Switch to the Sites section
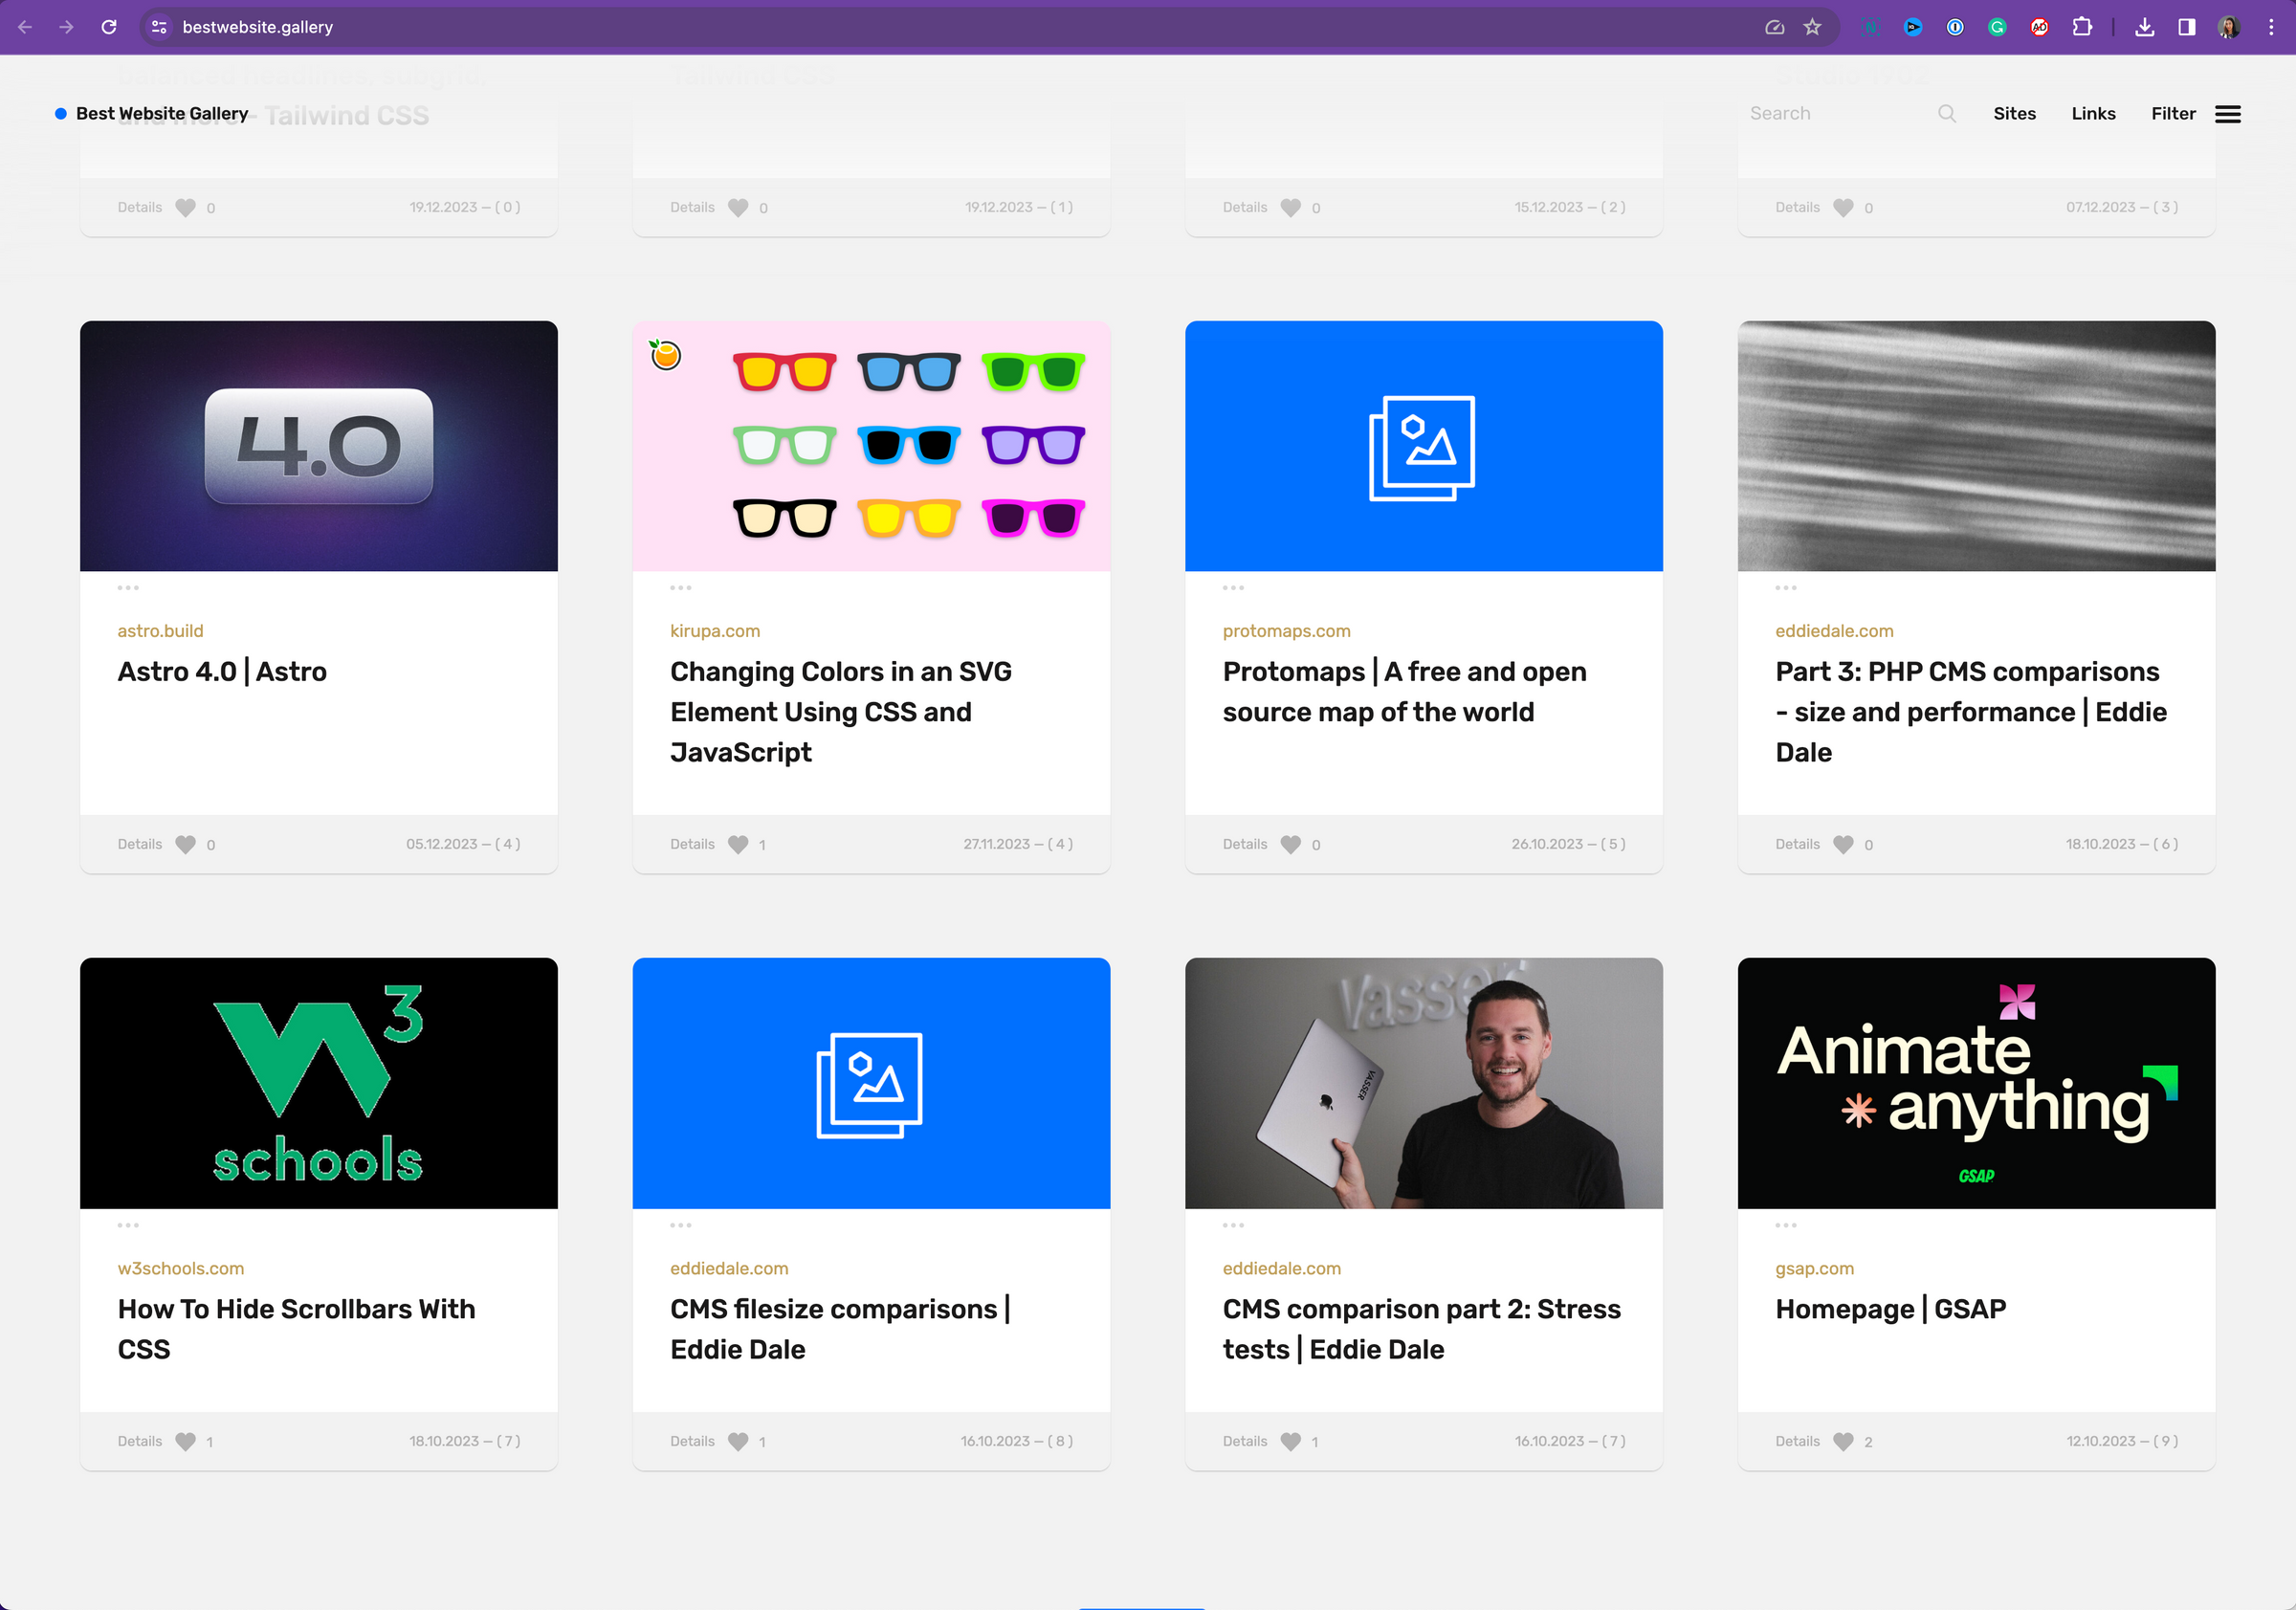The width and height of the screenshot is (2296, 1610). (x=2014, y=113)
